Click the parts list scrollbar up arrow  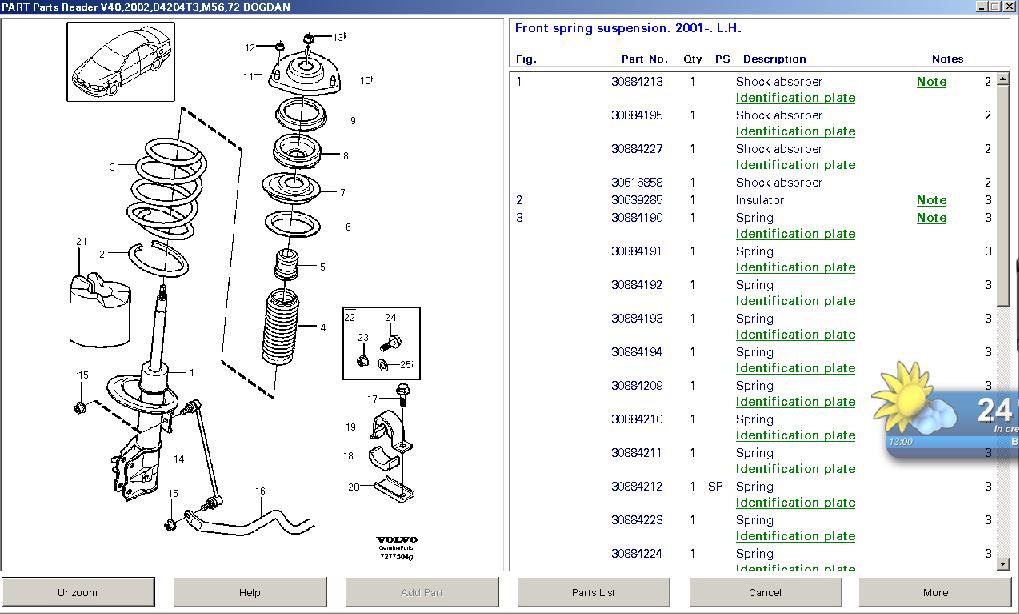pyautogui.click(x=1003, y=80)
